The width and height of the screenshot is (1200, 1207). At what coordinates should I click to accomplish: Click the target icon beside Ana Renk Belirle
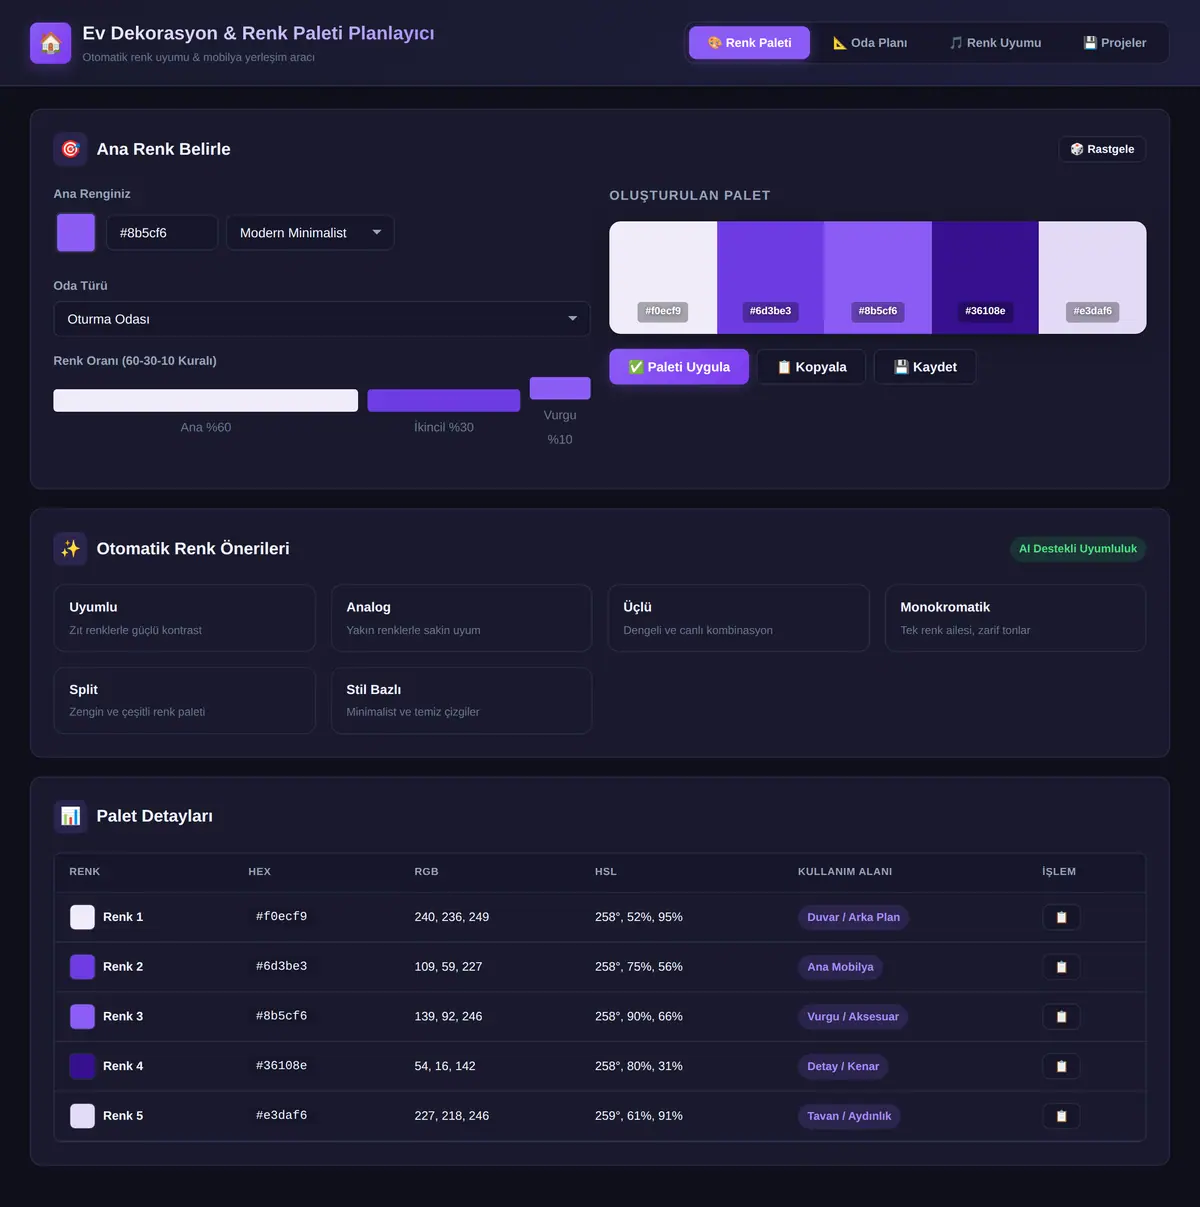point(70,149)
